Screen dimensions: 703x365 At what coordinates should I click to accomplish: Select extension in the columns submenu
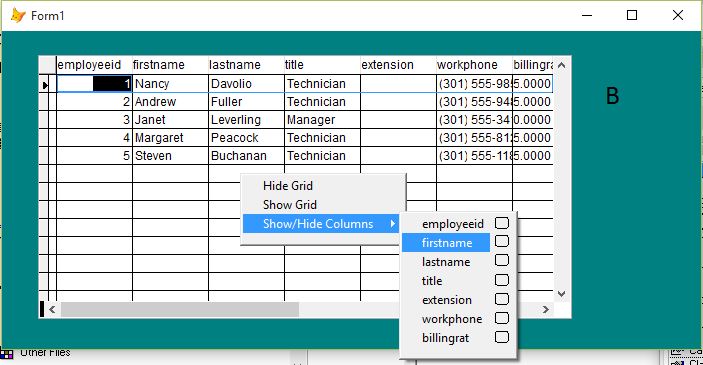[x=447, y=300]
